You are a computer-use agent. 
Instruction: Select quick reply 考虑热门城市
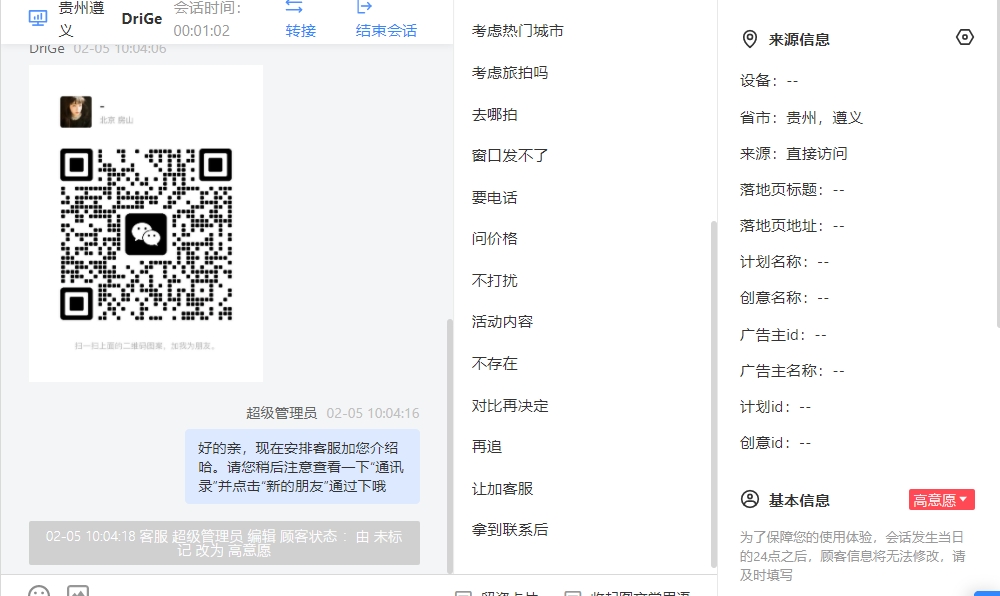[517, 31]
